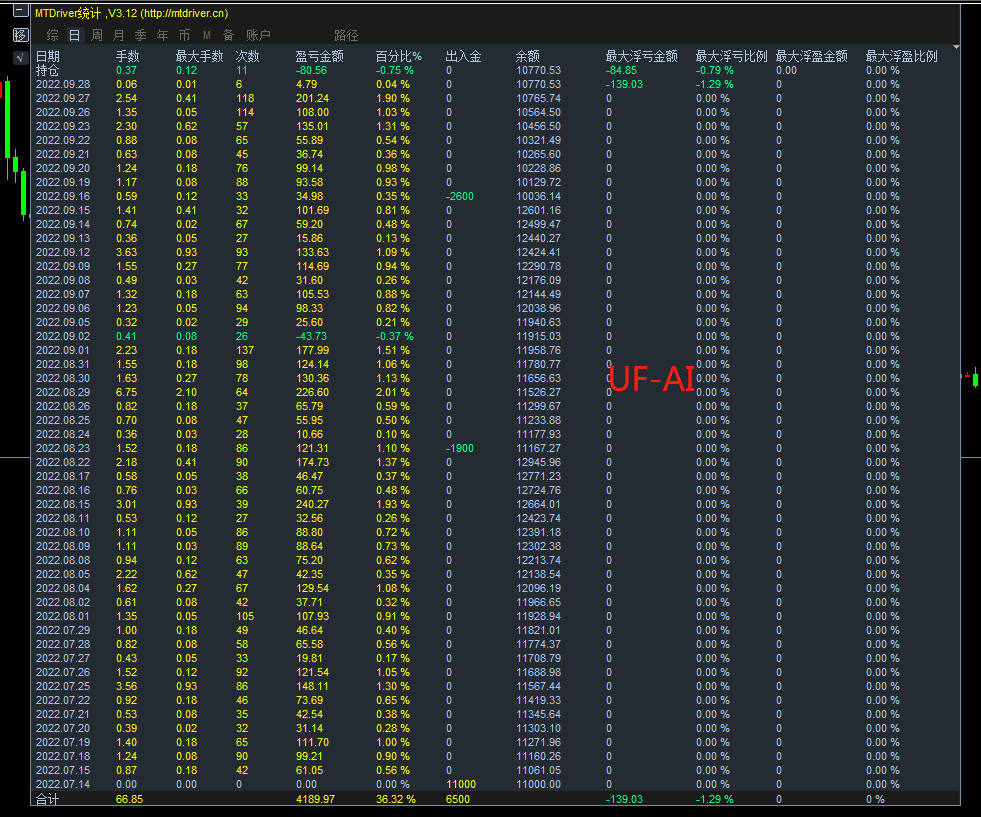This screenshot has width=981, height=817.
Task: Switch to 季 quarterly statistics tab
Action: [x=140, y=35]
